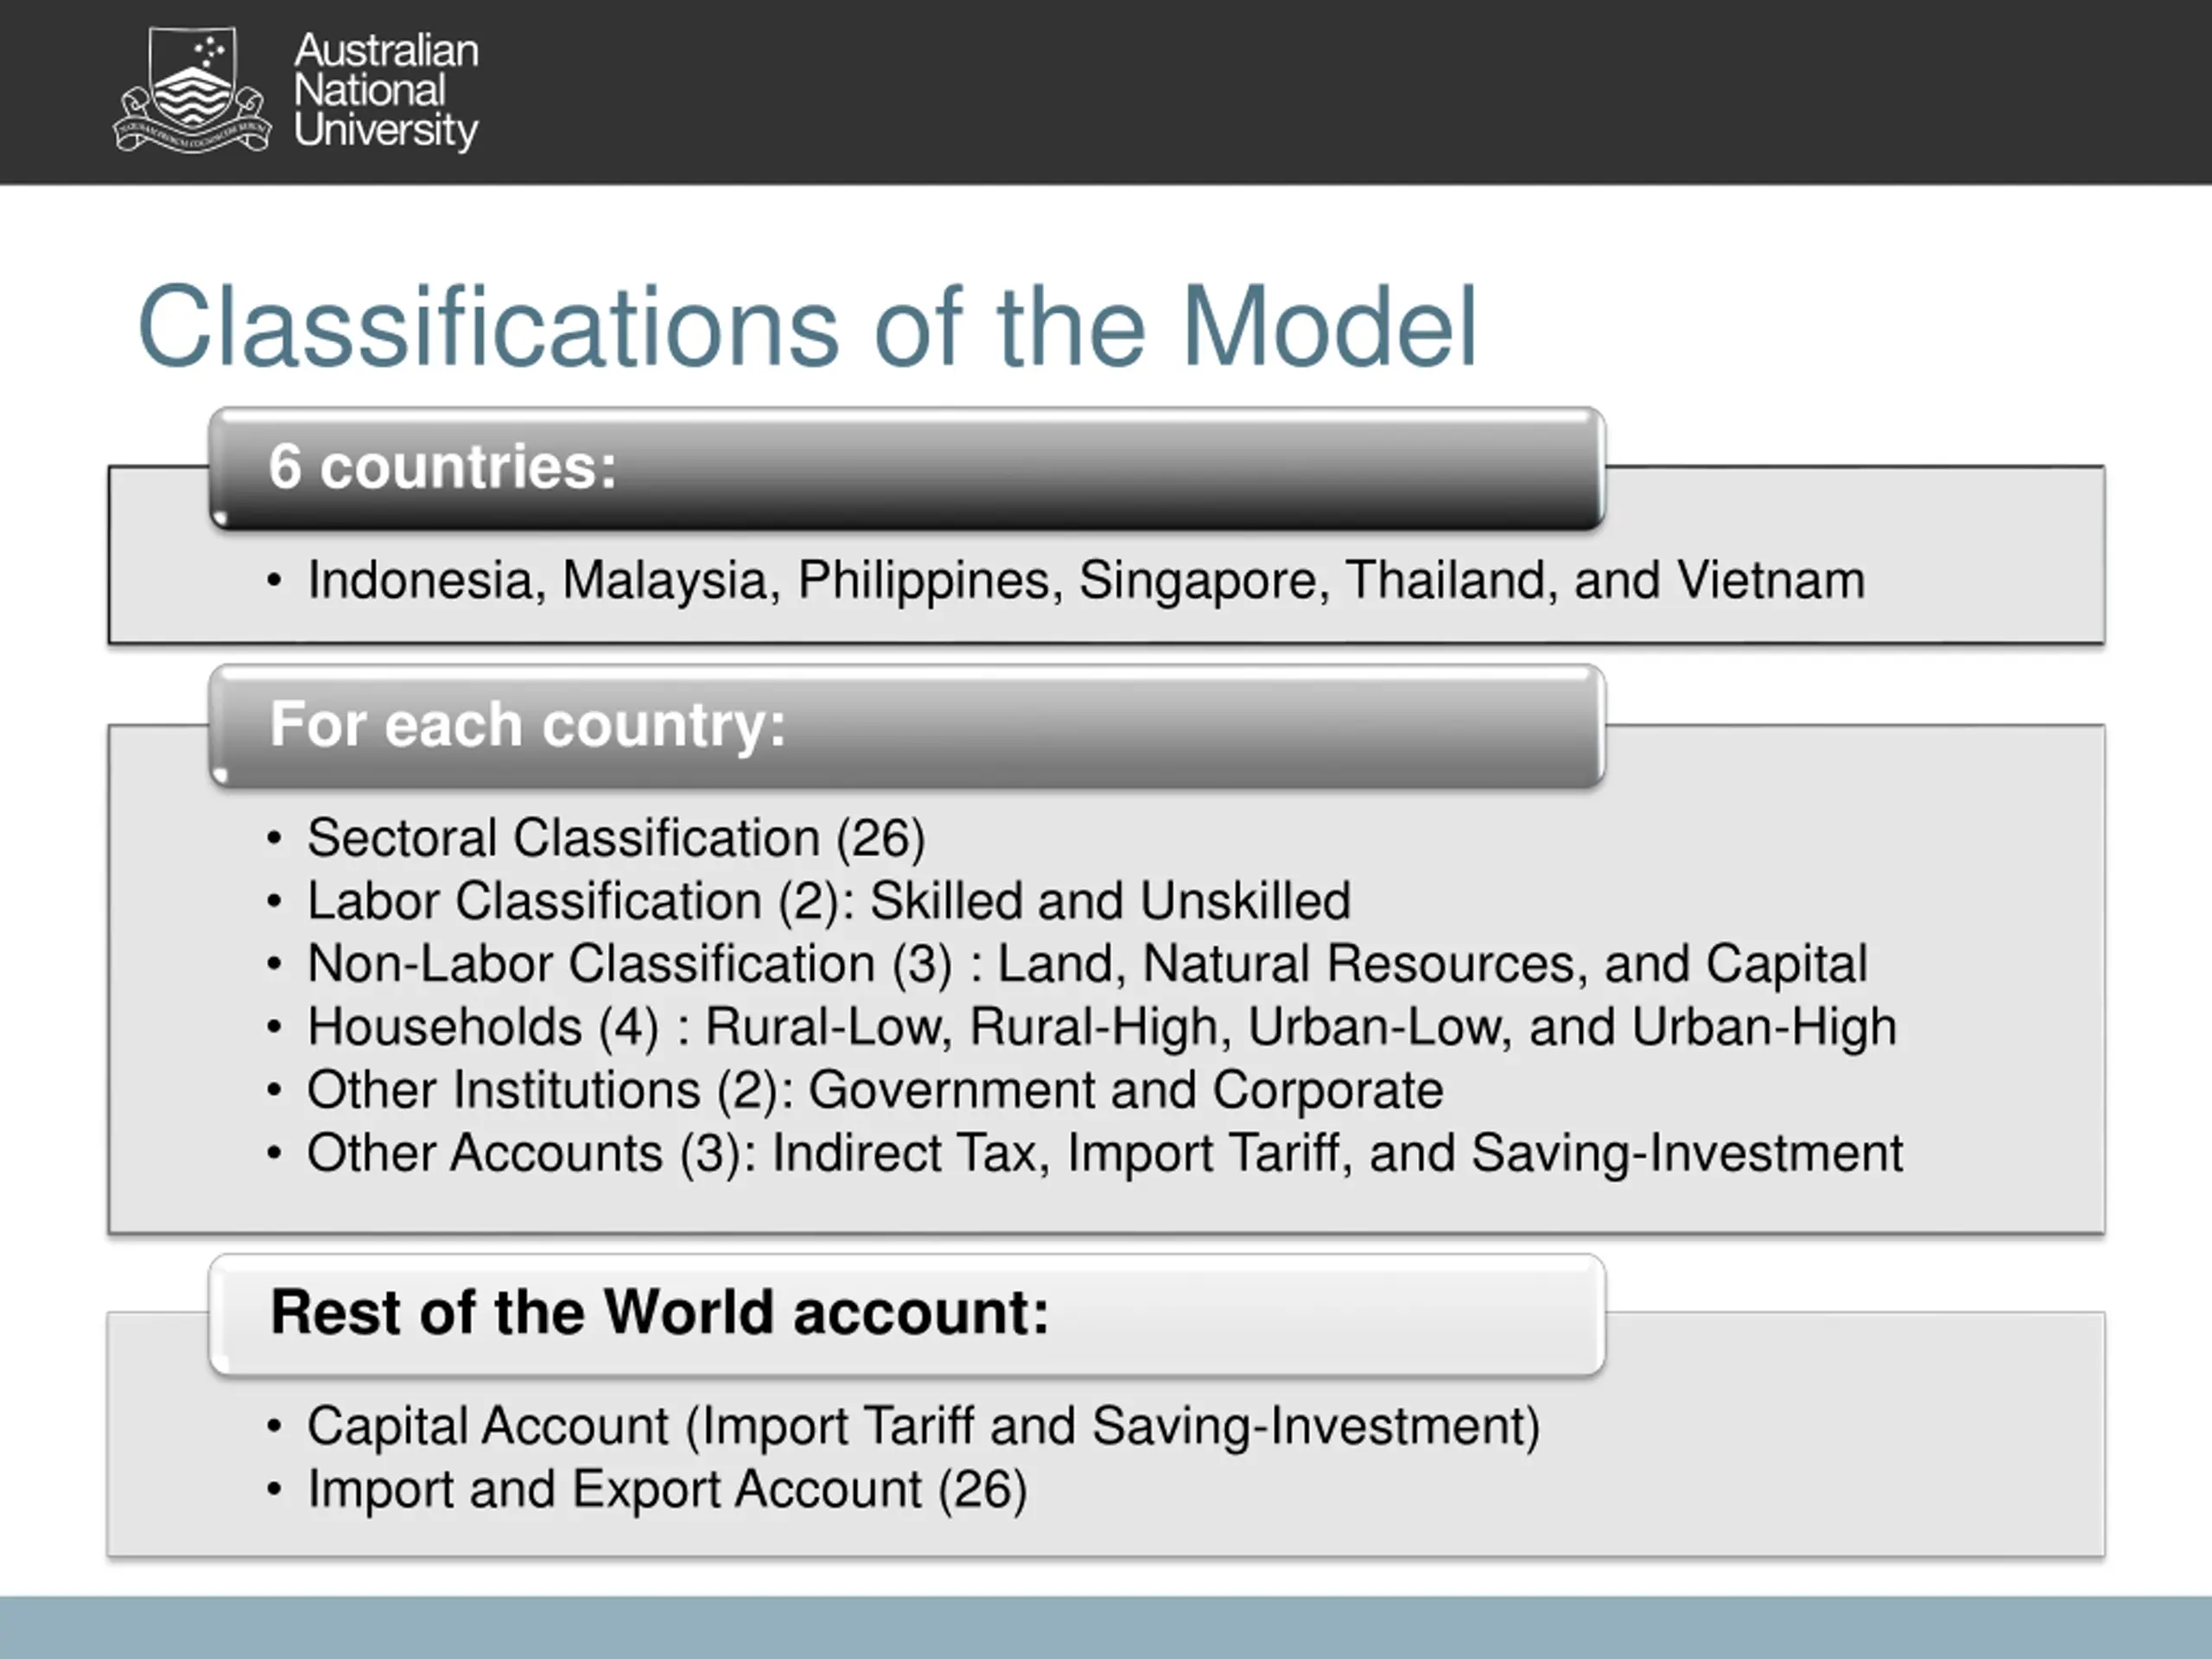Click the '6 countries:' header bar

907,467
